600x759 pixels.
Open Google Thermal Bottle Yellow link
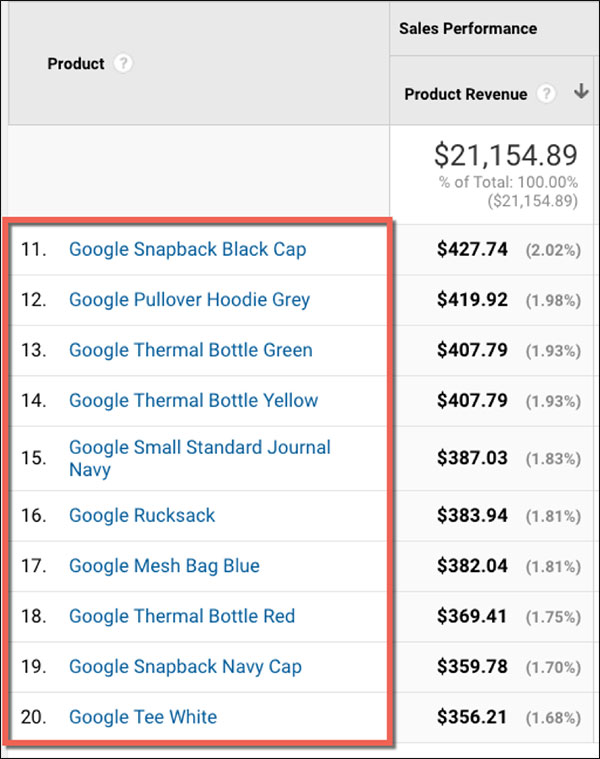[x=193, y=400]
